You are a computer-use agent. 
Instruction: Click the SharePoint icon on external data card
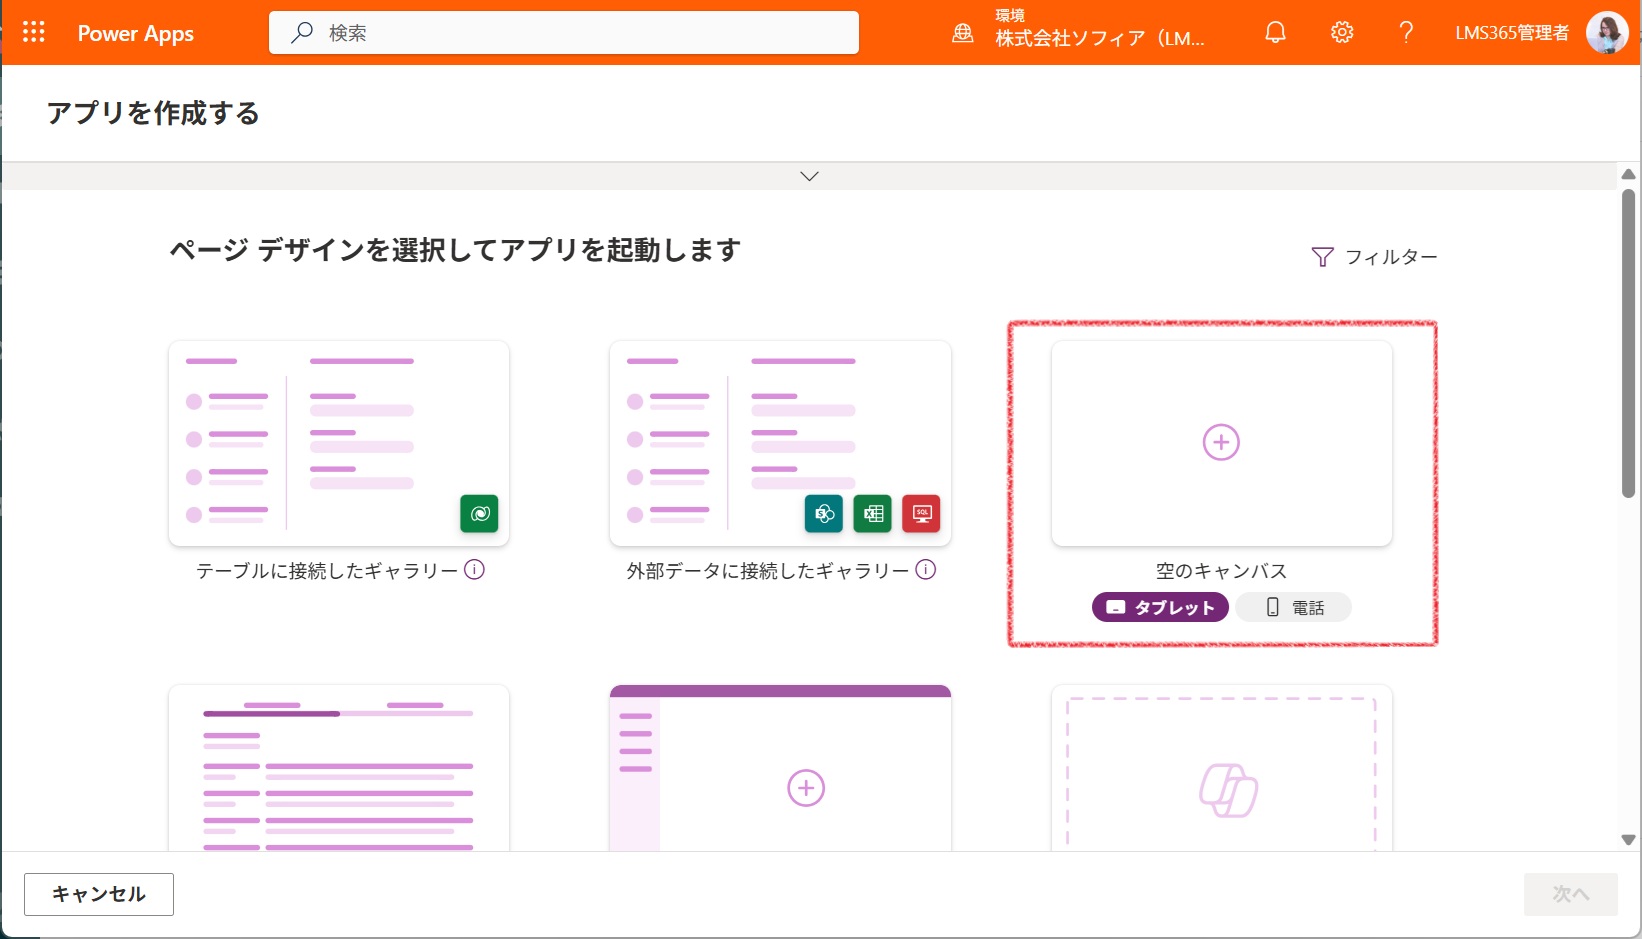(824, 513)
